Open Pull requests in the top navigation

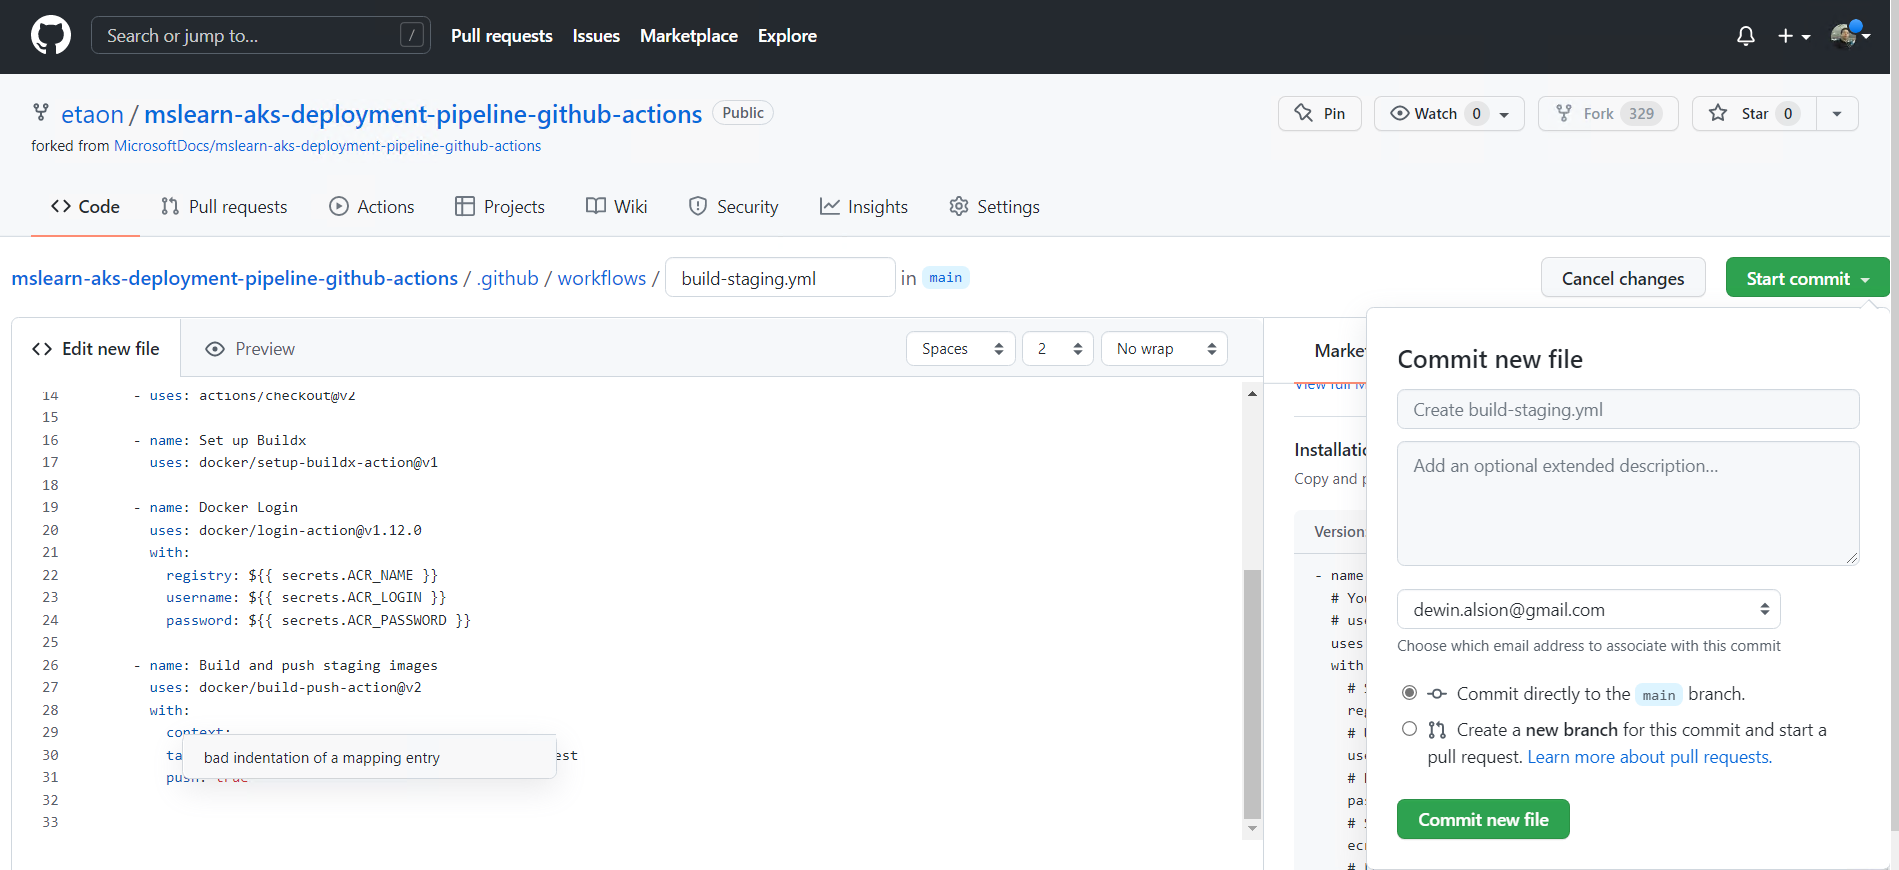501,35
